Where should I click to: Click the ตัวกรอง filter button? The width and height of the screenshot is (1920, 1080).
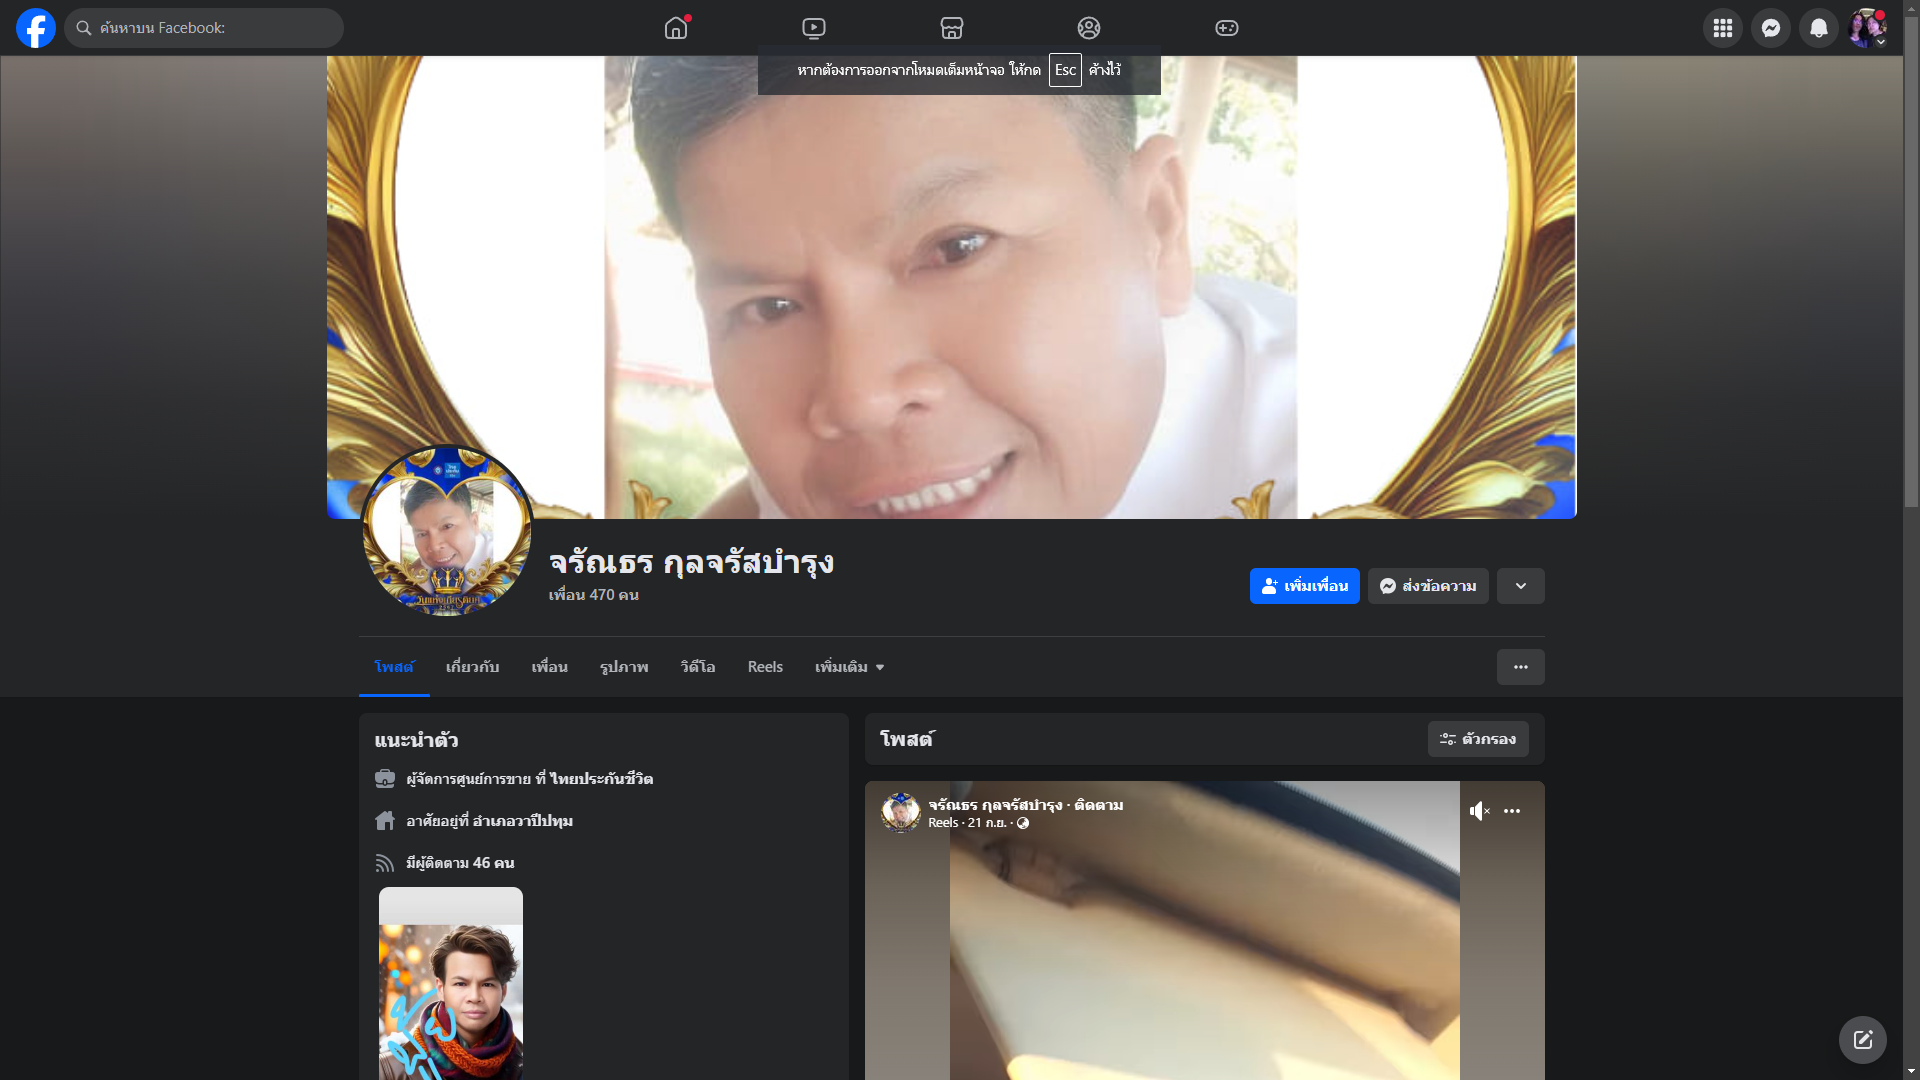point(1478,739)
